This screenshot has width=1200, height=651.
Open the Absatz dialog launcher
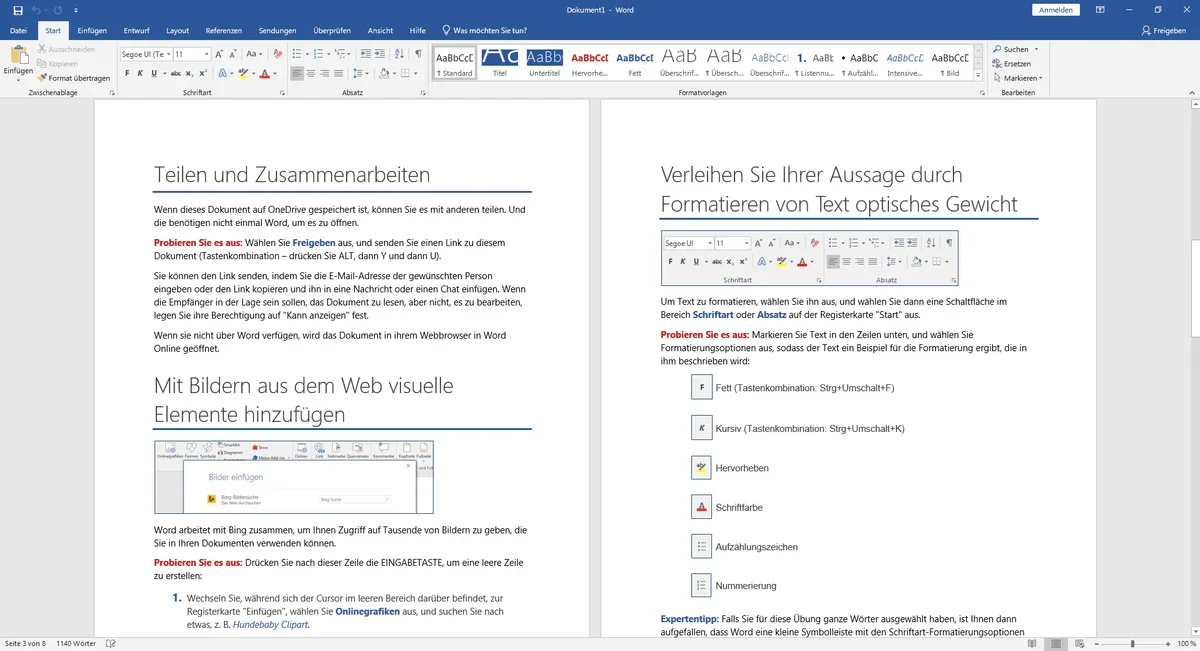click(x=421, y=93)
